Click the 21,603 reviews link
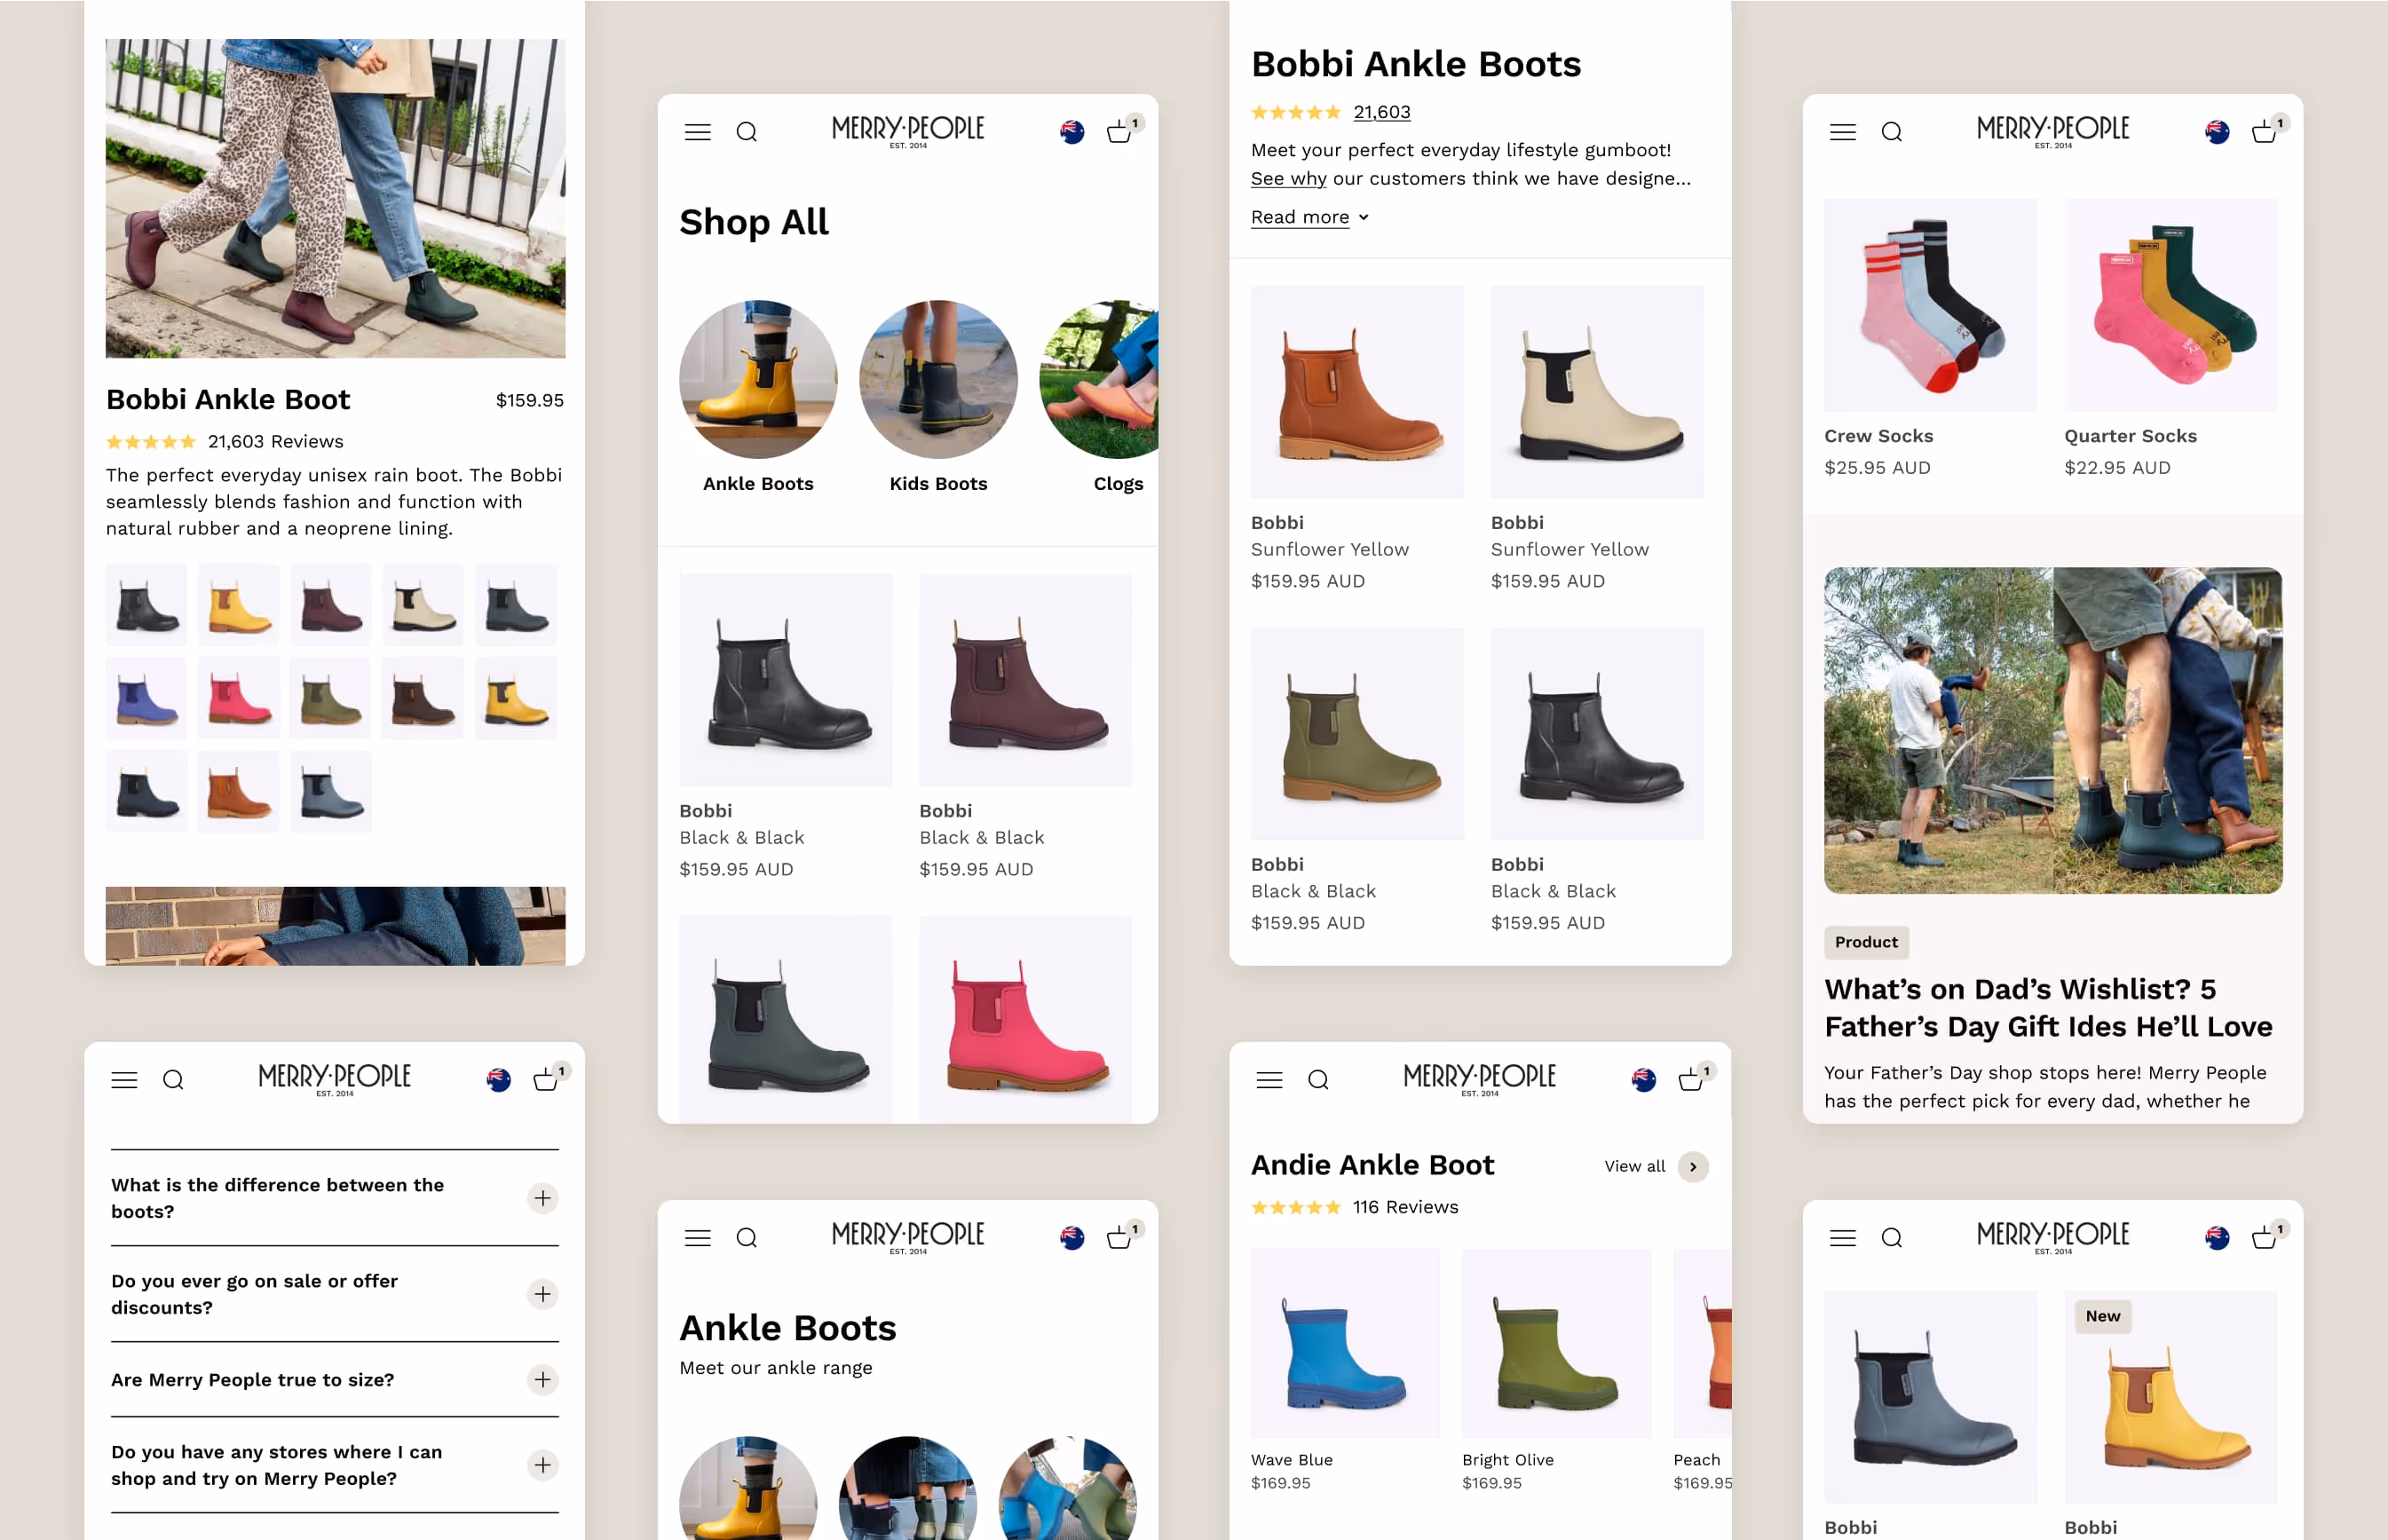 tap(1381, 112)
